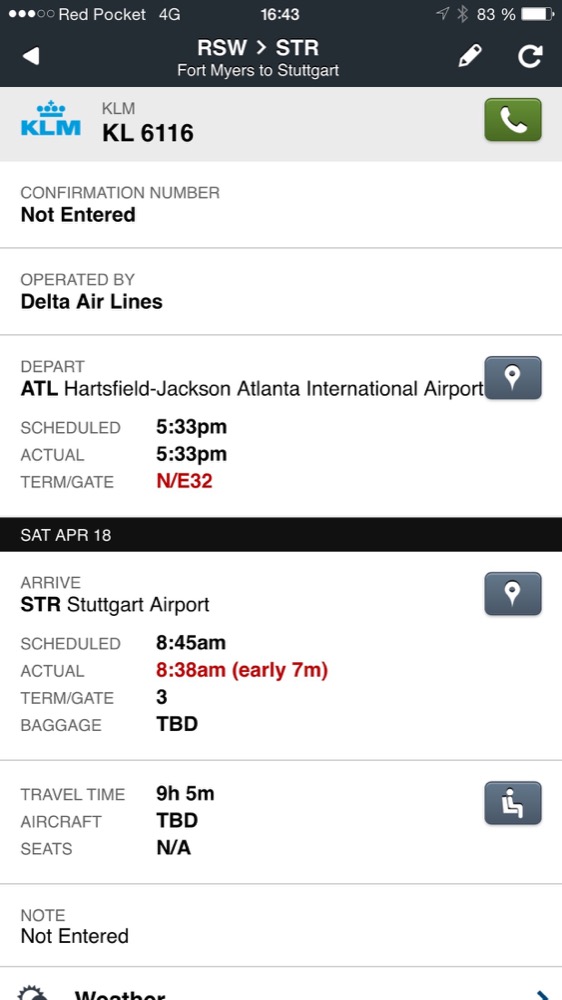Select flight number KL 6116

point(147,133)
